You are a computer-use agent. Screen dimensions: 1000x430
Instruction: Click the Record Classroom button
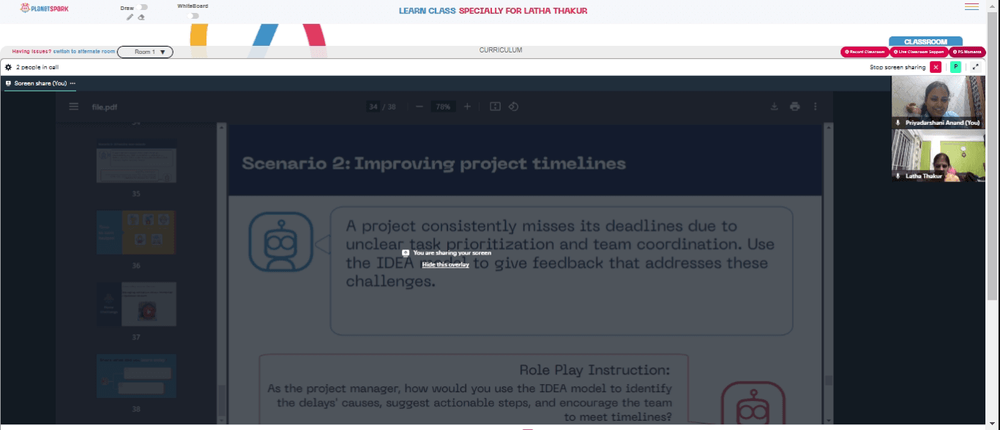865,52
